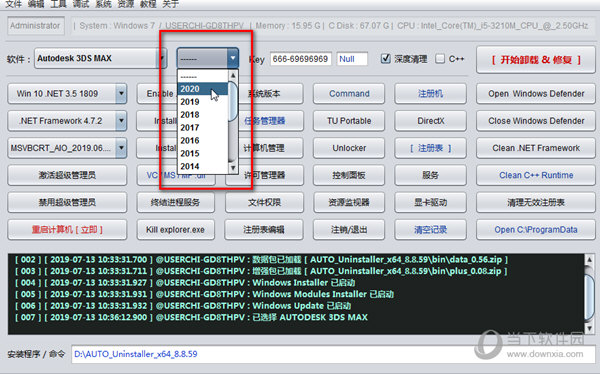
Task: Click the 注册表编辑 button
Action: [264, 230]
